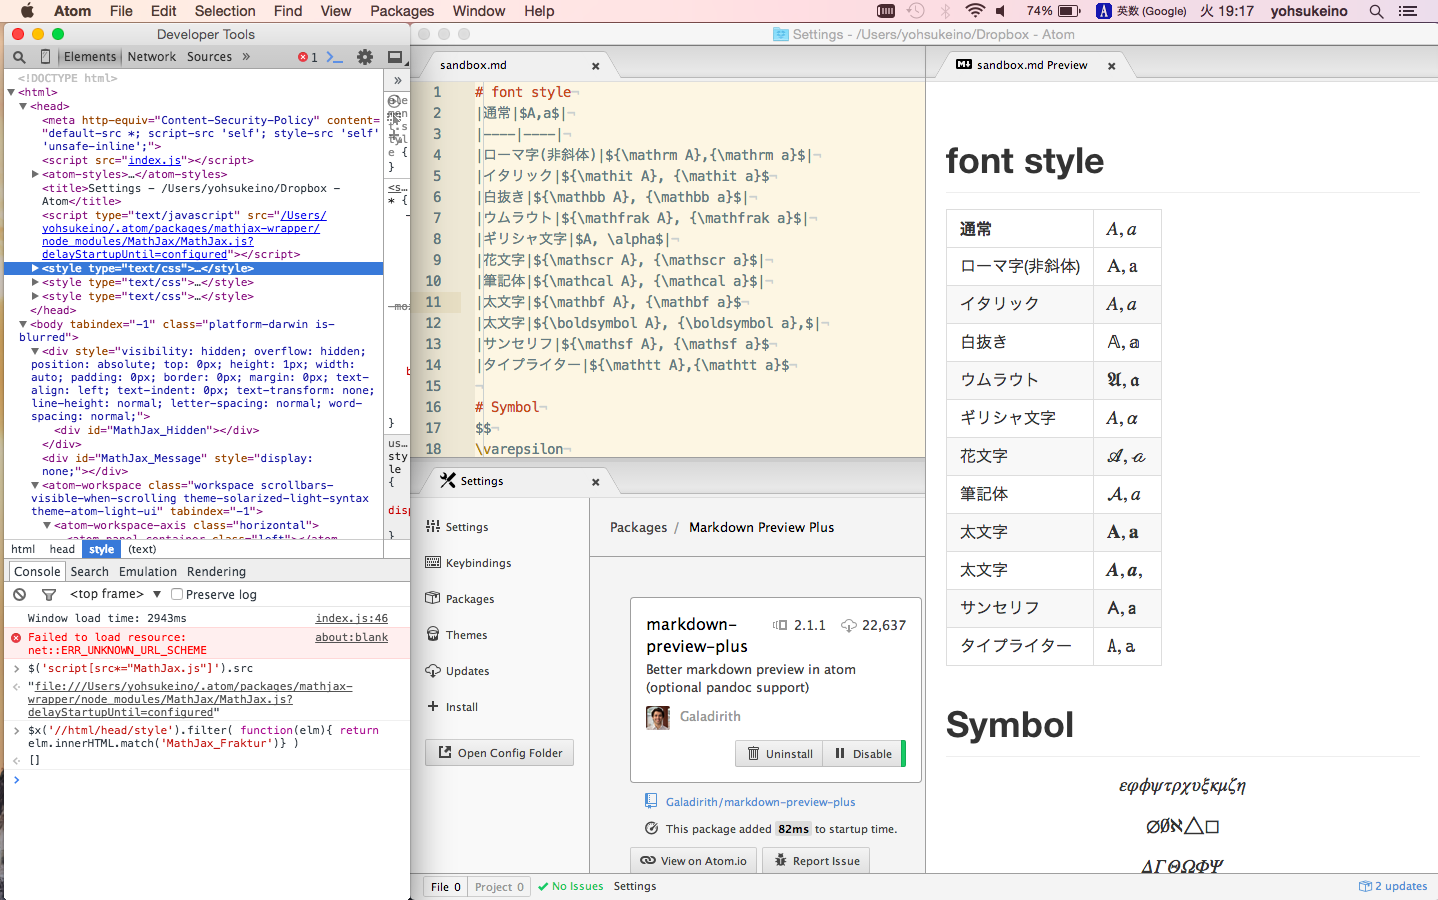Clear the console log with the ban icon
Image resolution: width=1438 pixels, height=900 pixels.
(x=20, y=594)
